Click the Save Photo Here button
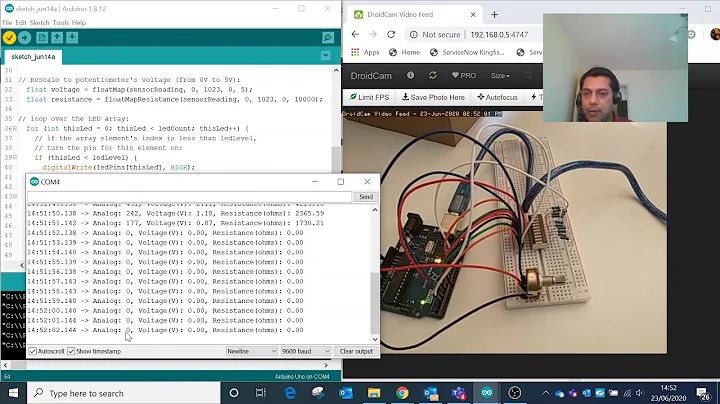720x404 pixels. 433,97
